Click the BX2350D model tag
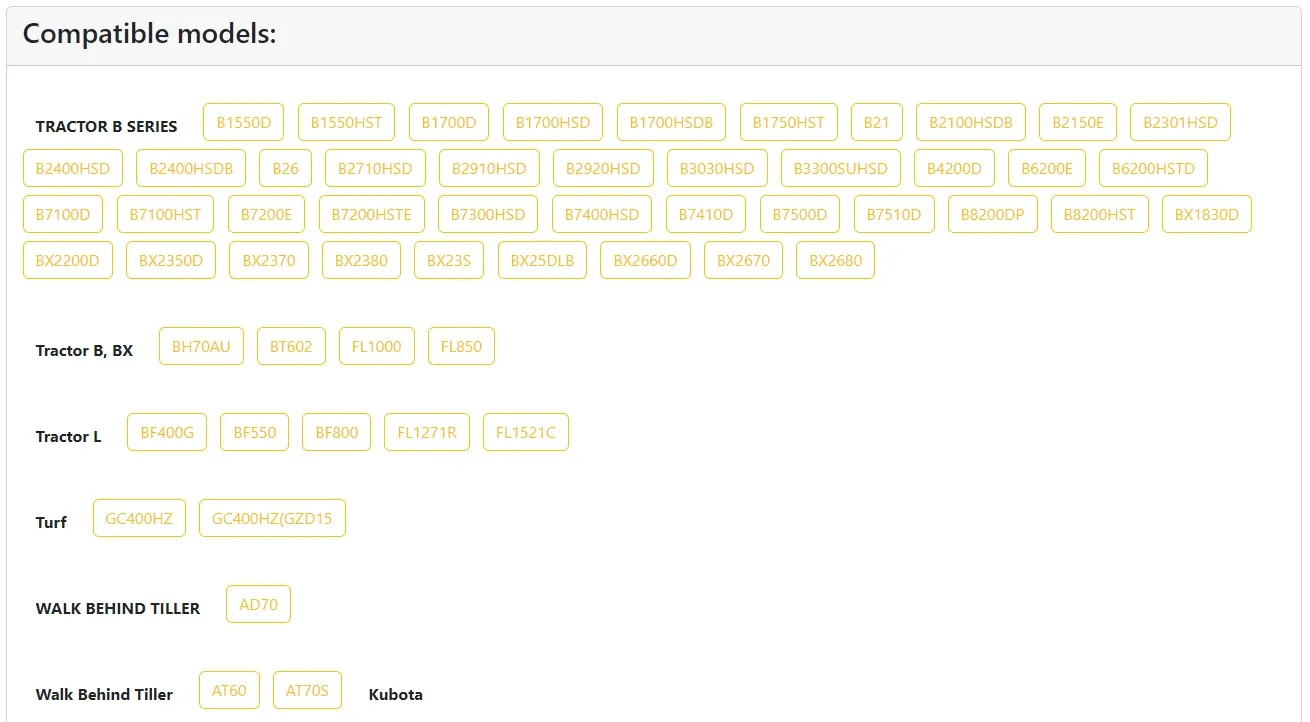 pos(171,260)
